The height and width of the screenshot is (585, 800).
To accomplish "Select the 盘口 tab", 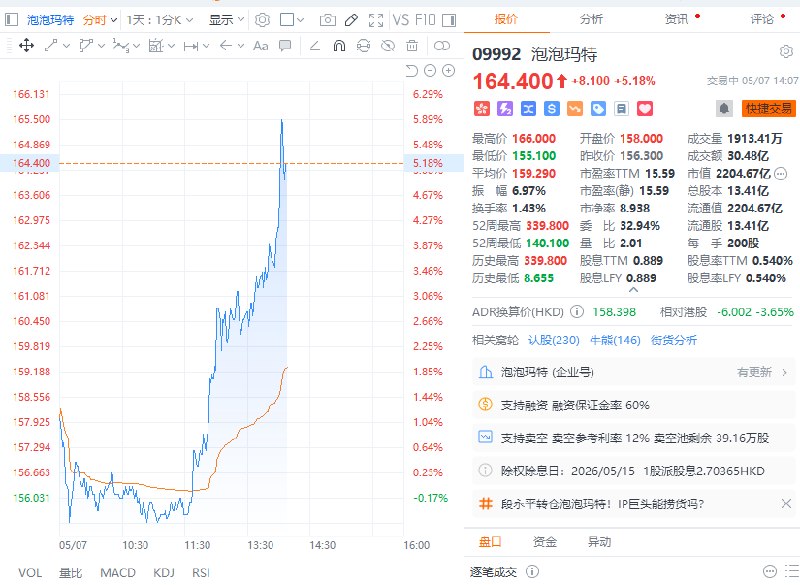I will click(490, 542).
